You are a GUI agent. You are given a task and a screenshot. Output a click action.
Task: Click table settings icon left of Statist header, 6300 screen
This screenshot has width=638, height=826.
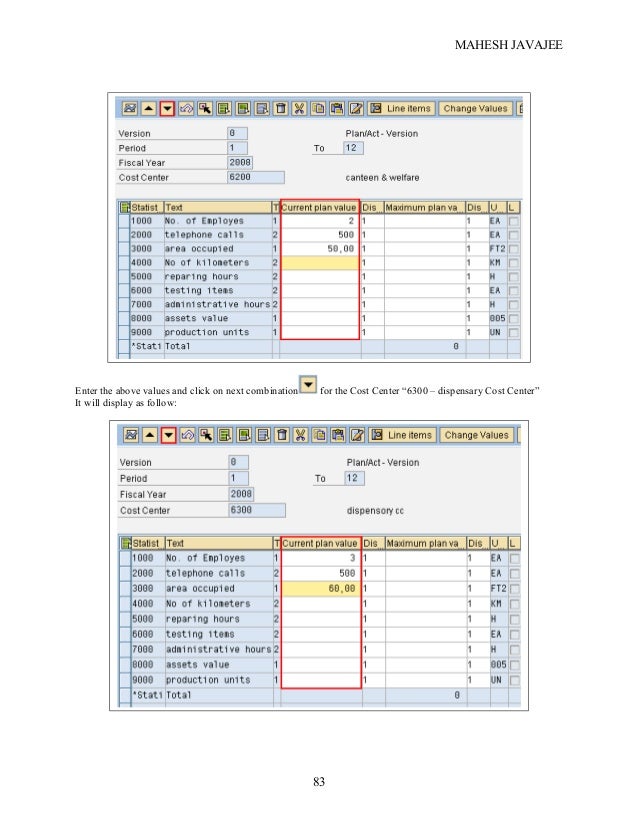tap(126, 543)
